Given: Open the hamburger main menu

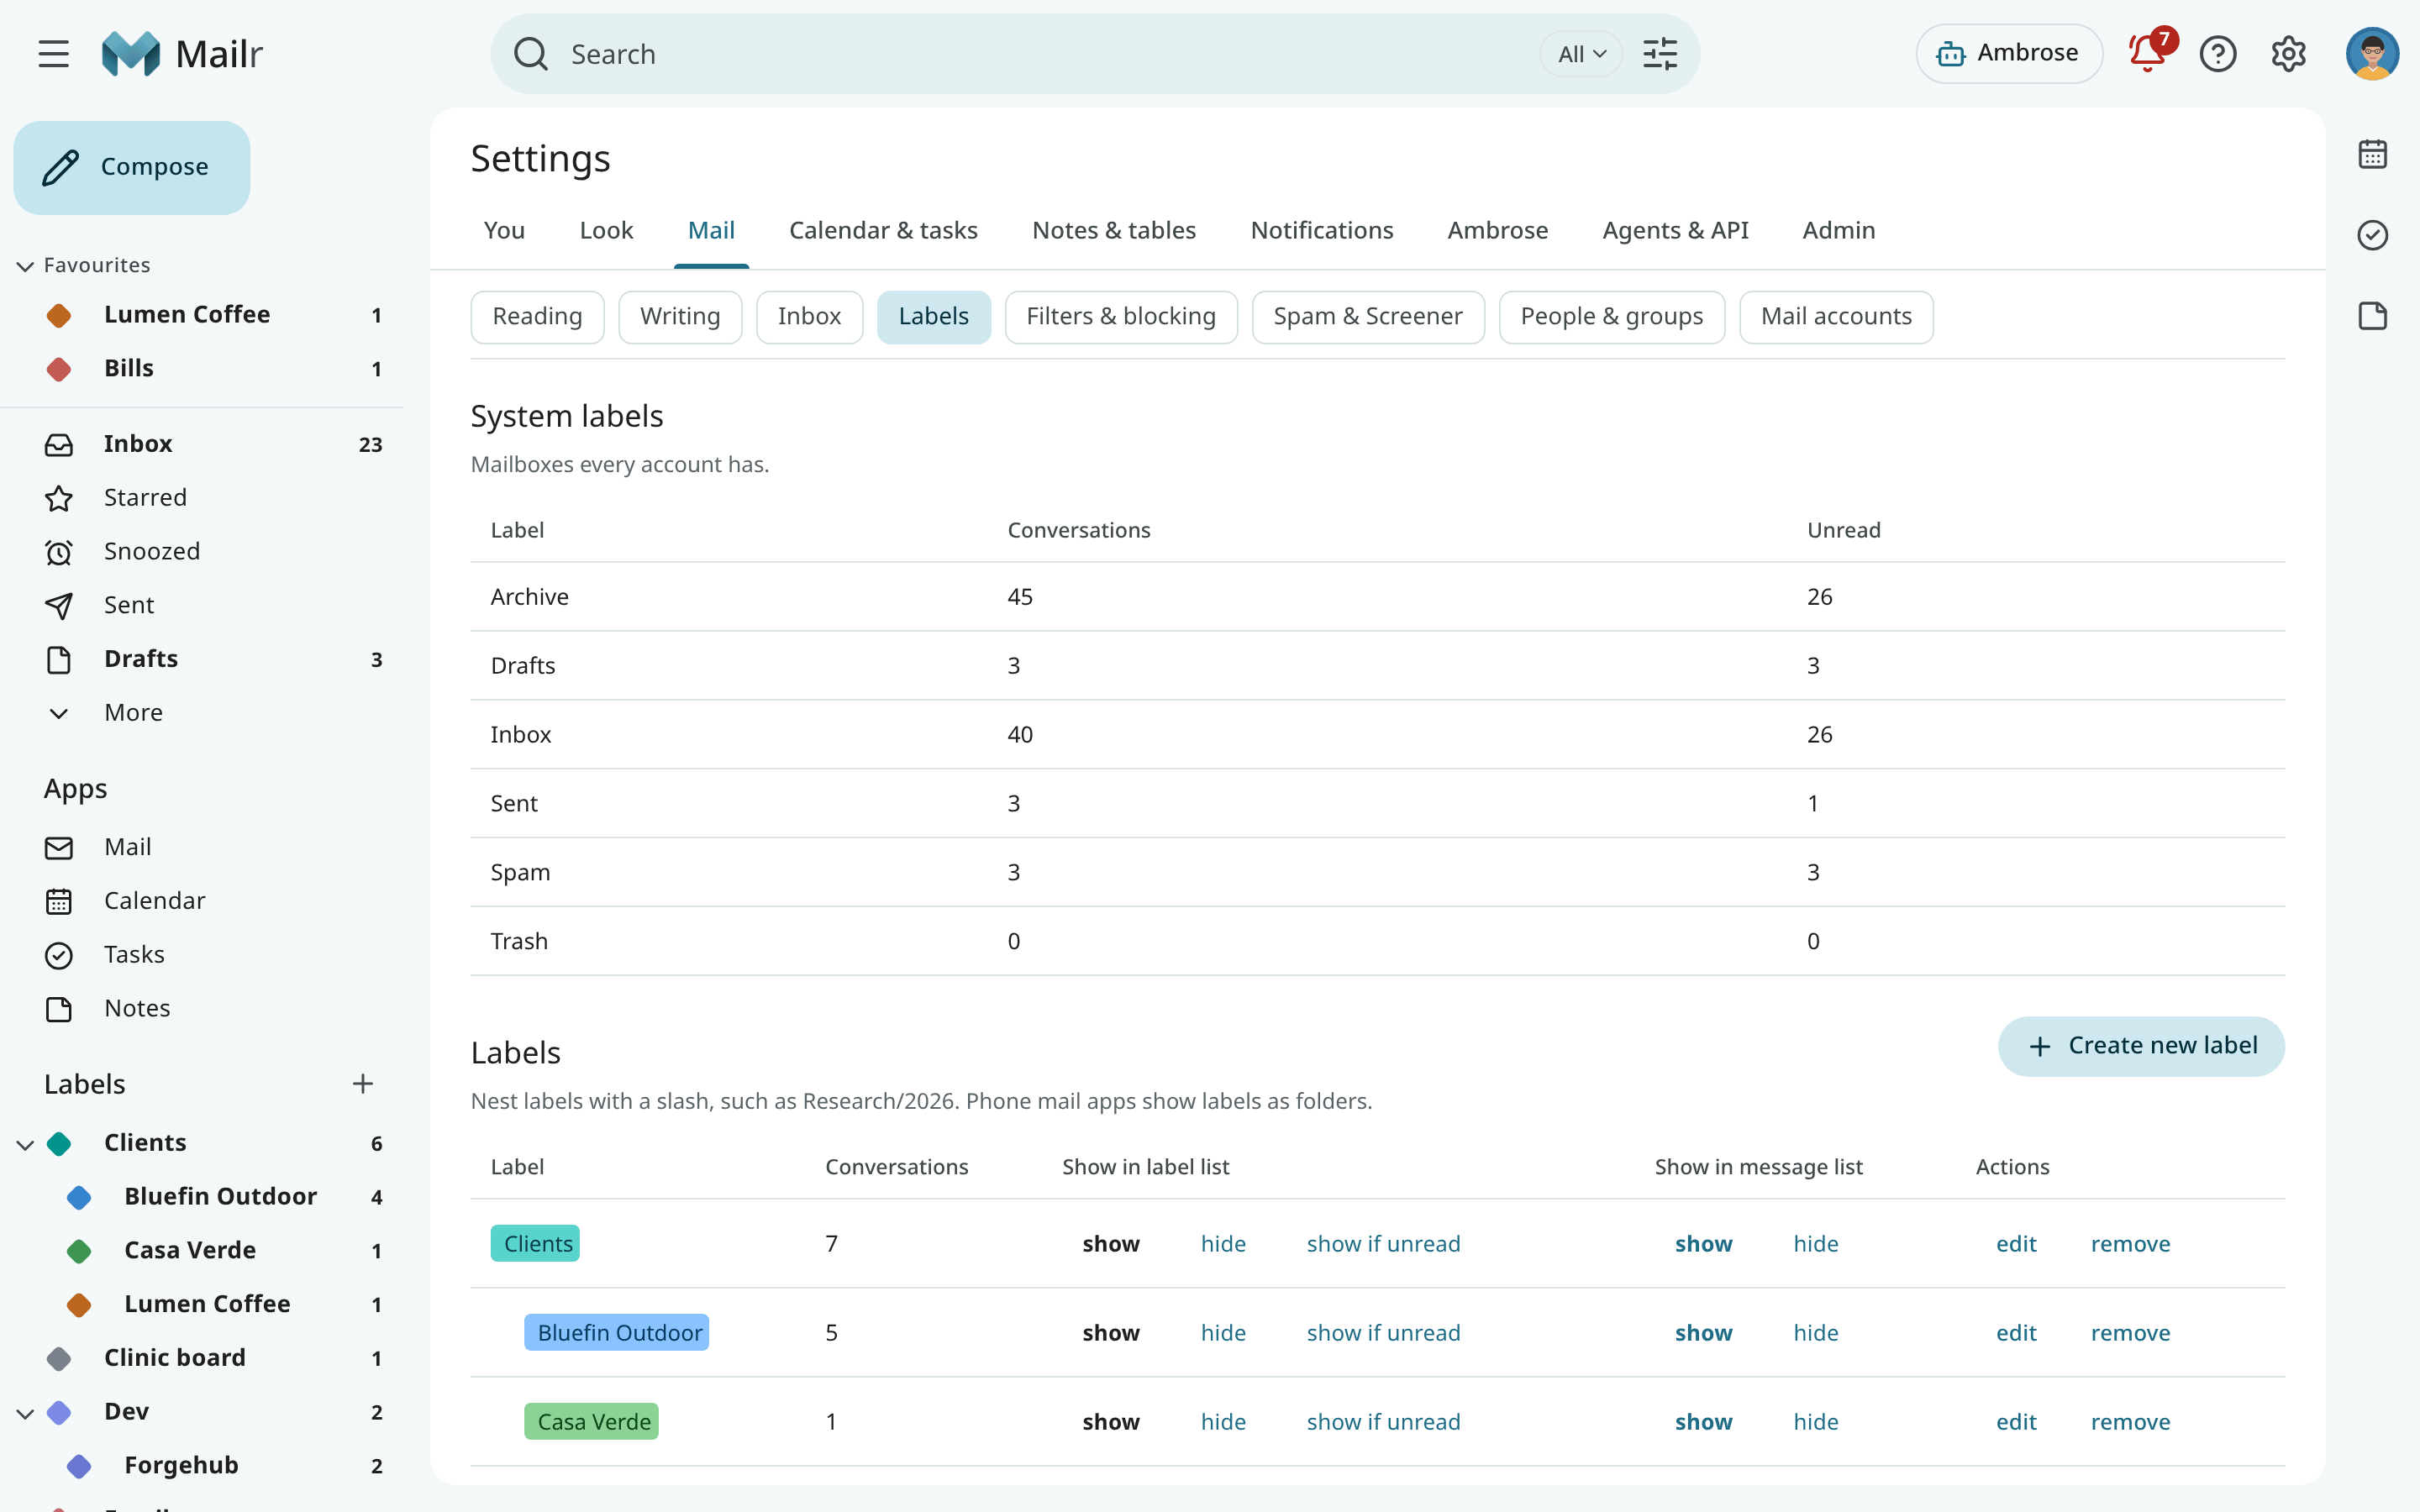Looking at the screenshot, I should coord(54,54).
